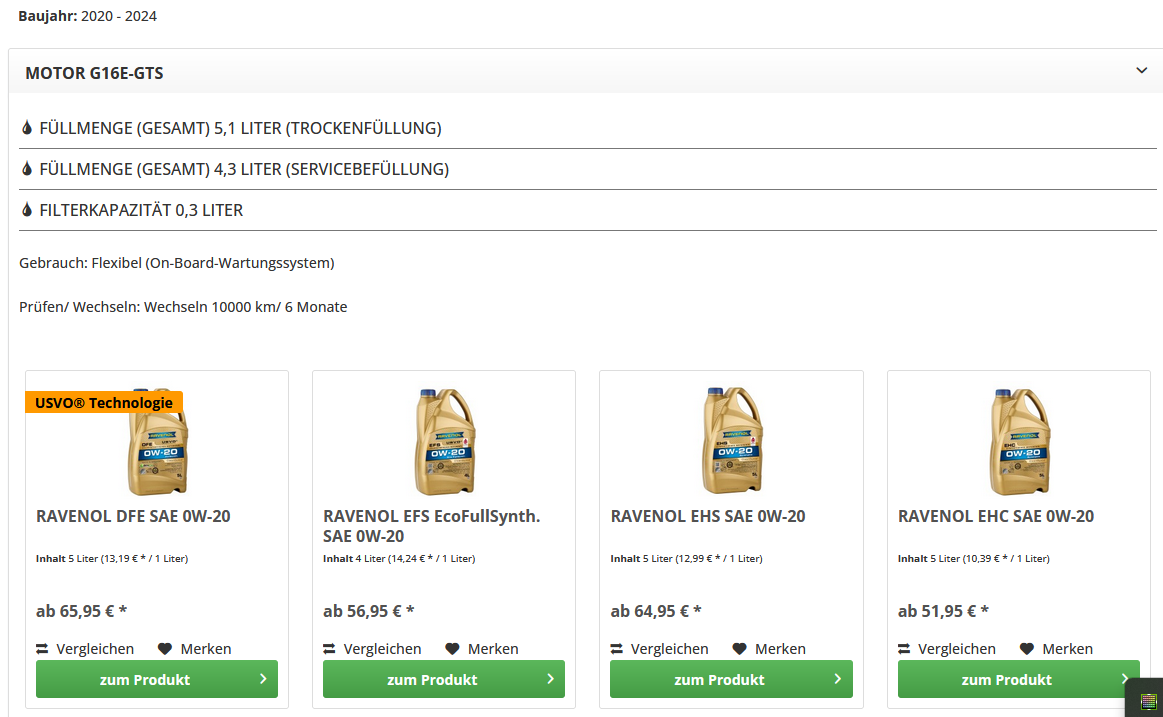Open the dark widget icon at bottom-right corner
Screen dimensions: 1163x717
[x=1148, y=701]
